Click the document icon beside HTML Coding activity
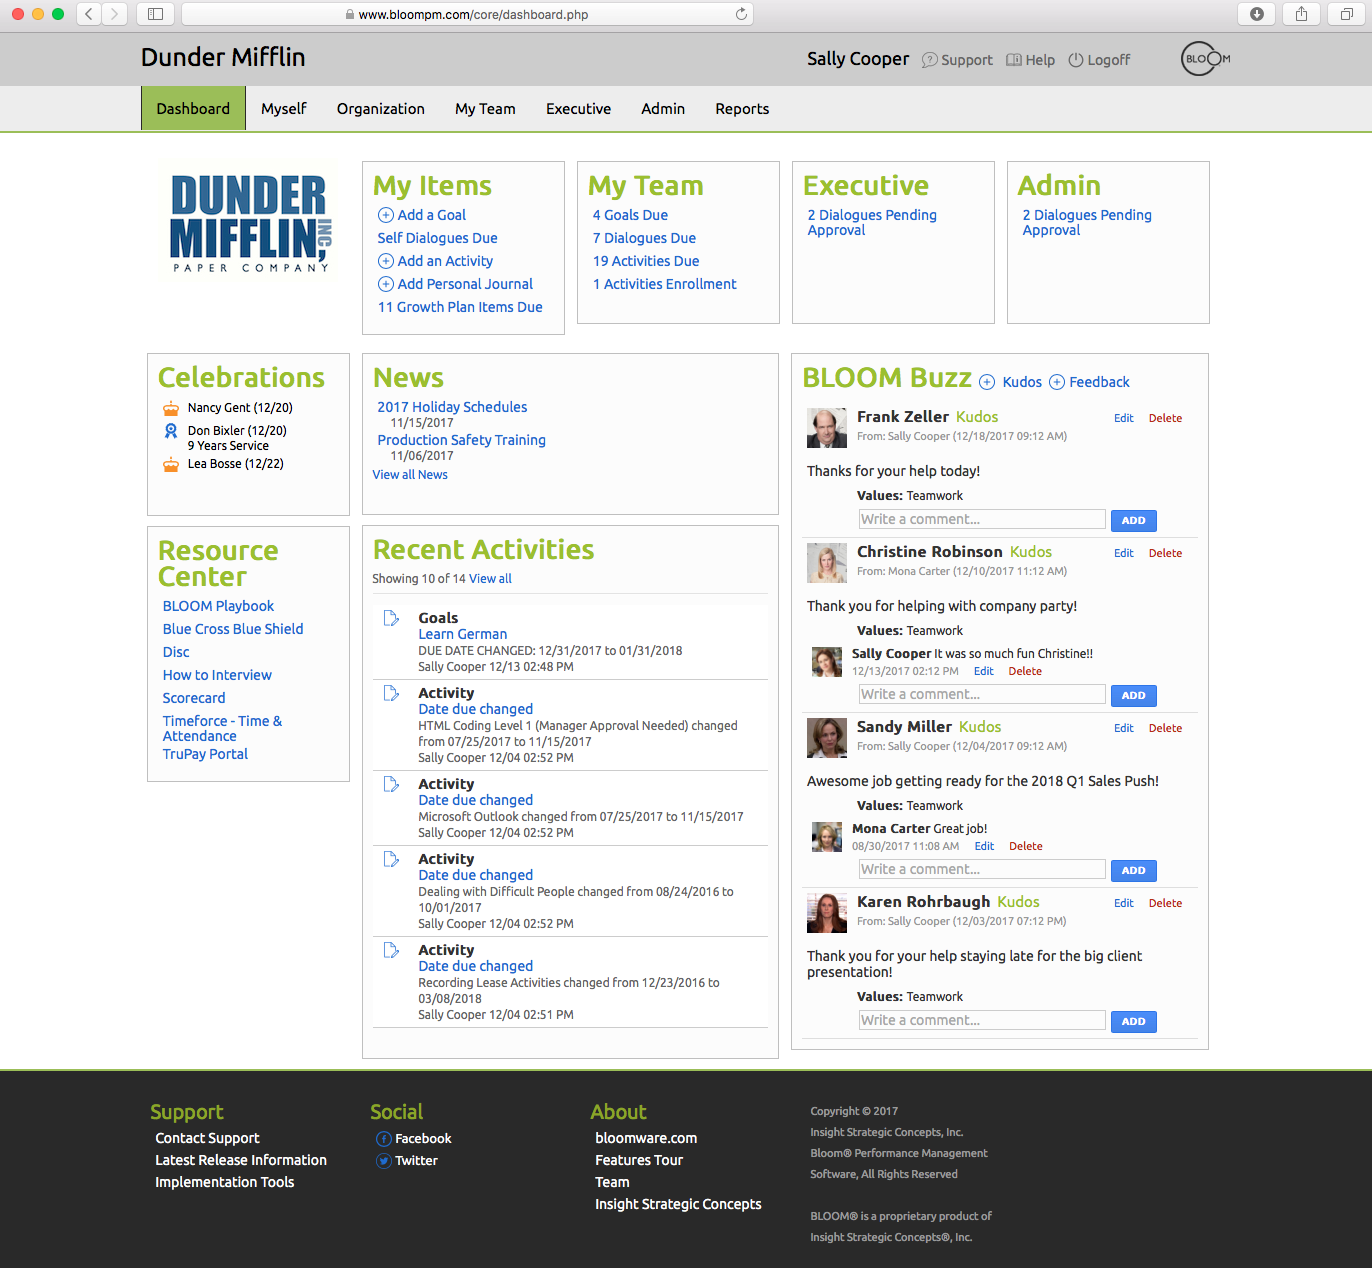The width and height of the screenshot is (1372, 1268). click(391, 693)
